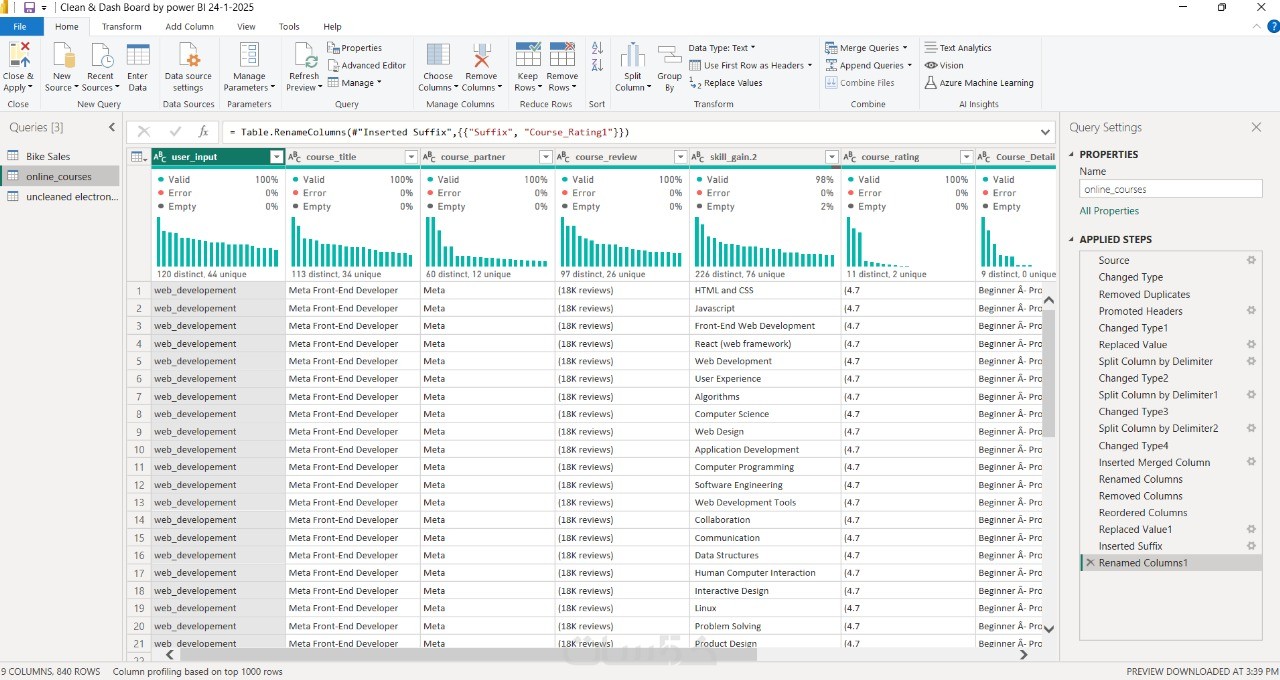Open the Append Queries dropdown
Image resolution: width=1280 pixels, height=680 pixels.
pyautogui.click(x=868, y=65)
